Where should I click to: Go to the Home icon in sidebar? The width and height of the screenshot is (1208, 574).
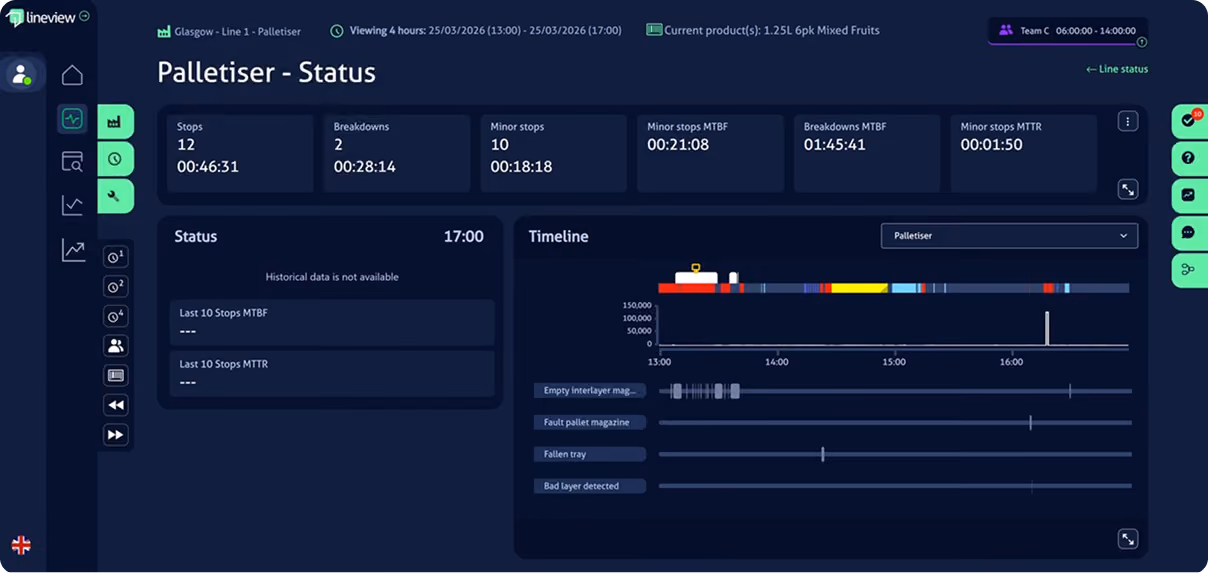click(72, 75)
